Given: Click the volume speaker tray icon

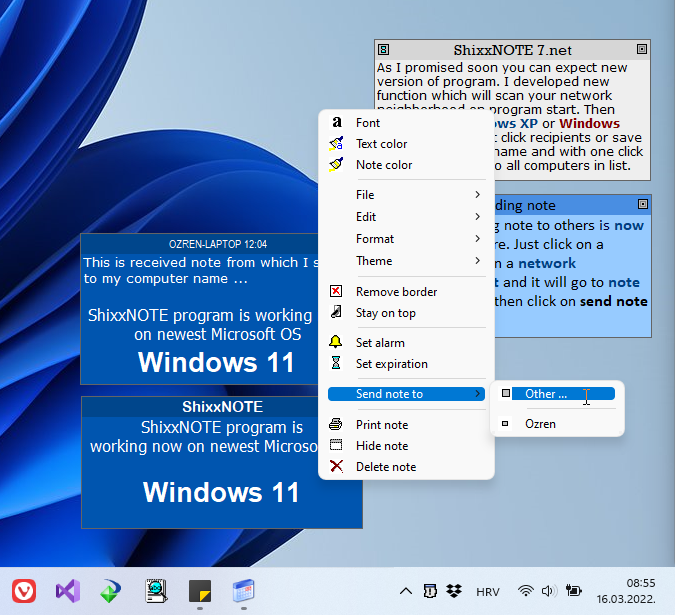Looking at the screenshot, I should tap(549, 591).
